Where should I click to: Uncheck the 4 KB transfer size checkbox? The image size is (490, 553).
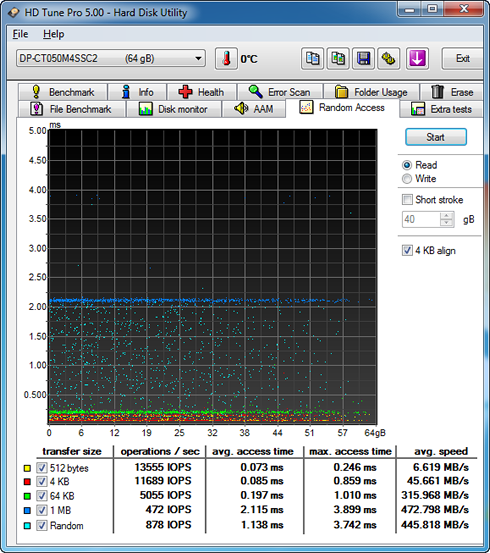point(42,482)
